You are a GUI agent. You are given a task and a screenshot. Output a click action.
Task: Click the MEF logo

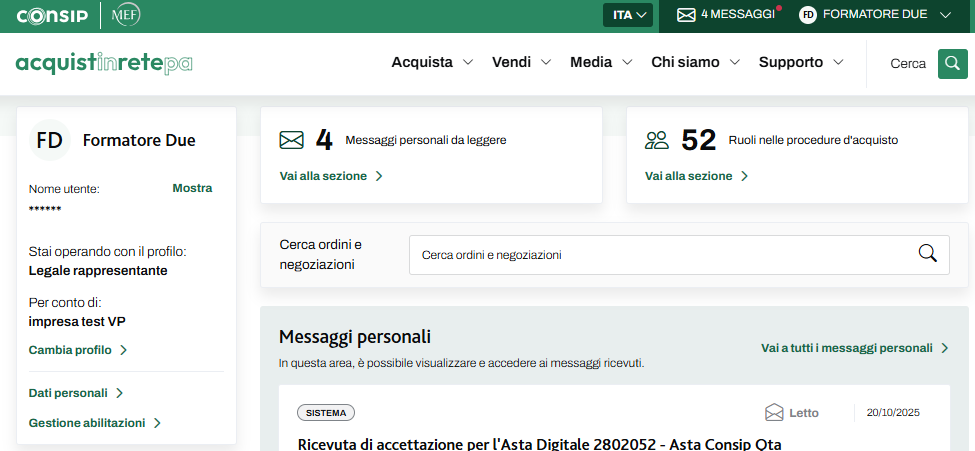pyautogui.click(x=126, y=16)
